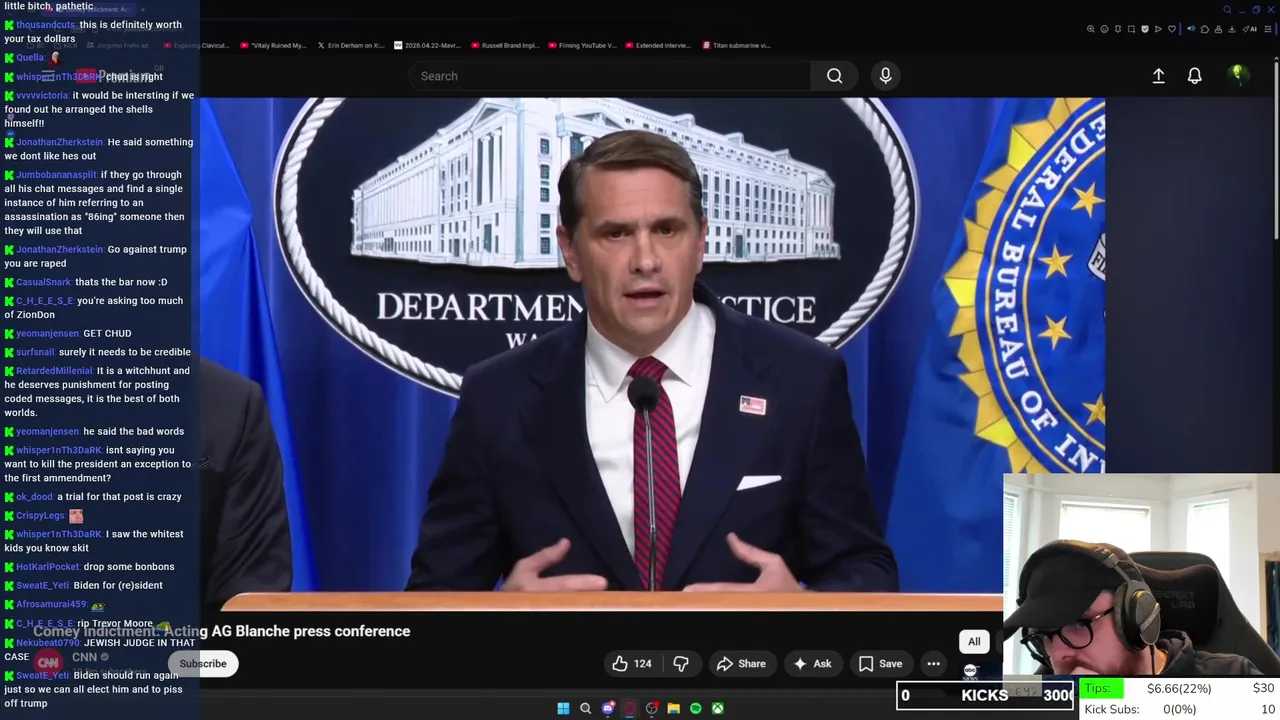The width and height of the screenshot is (1280, 720).
Task: Click the send/flow arrow icon in address bar
Action: point(1158,29)
